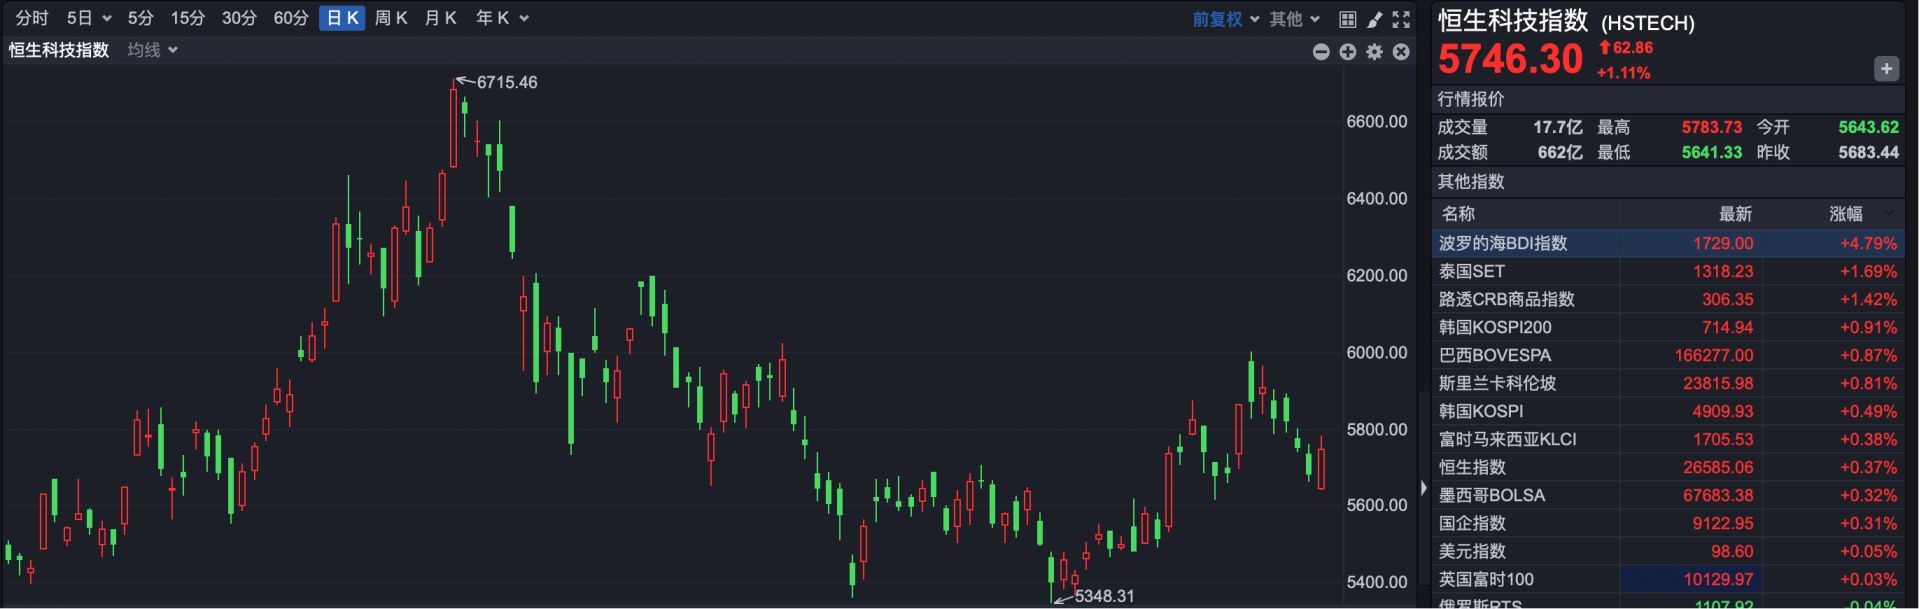Open the 前复权 adjustment dropdown
This screenshot has height=609, width=1919.
coord(1225,19)
